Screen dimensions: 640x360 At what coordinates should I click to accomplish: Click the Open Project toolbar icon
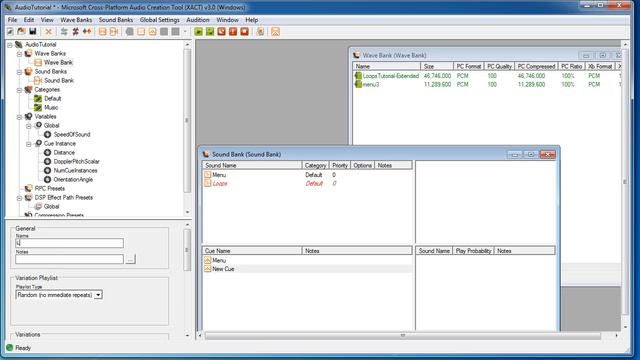(x=21, y=31)
